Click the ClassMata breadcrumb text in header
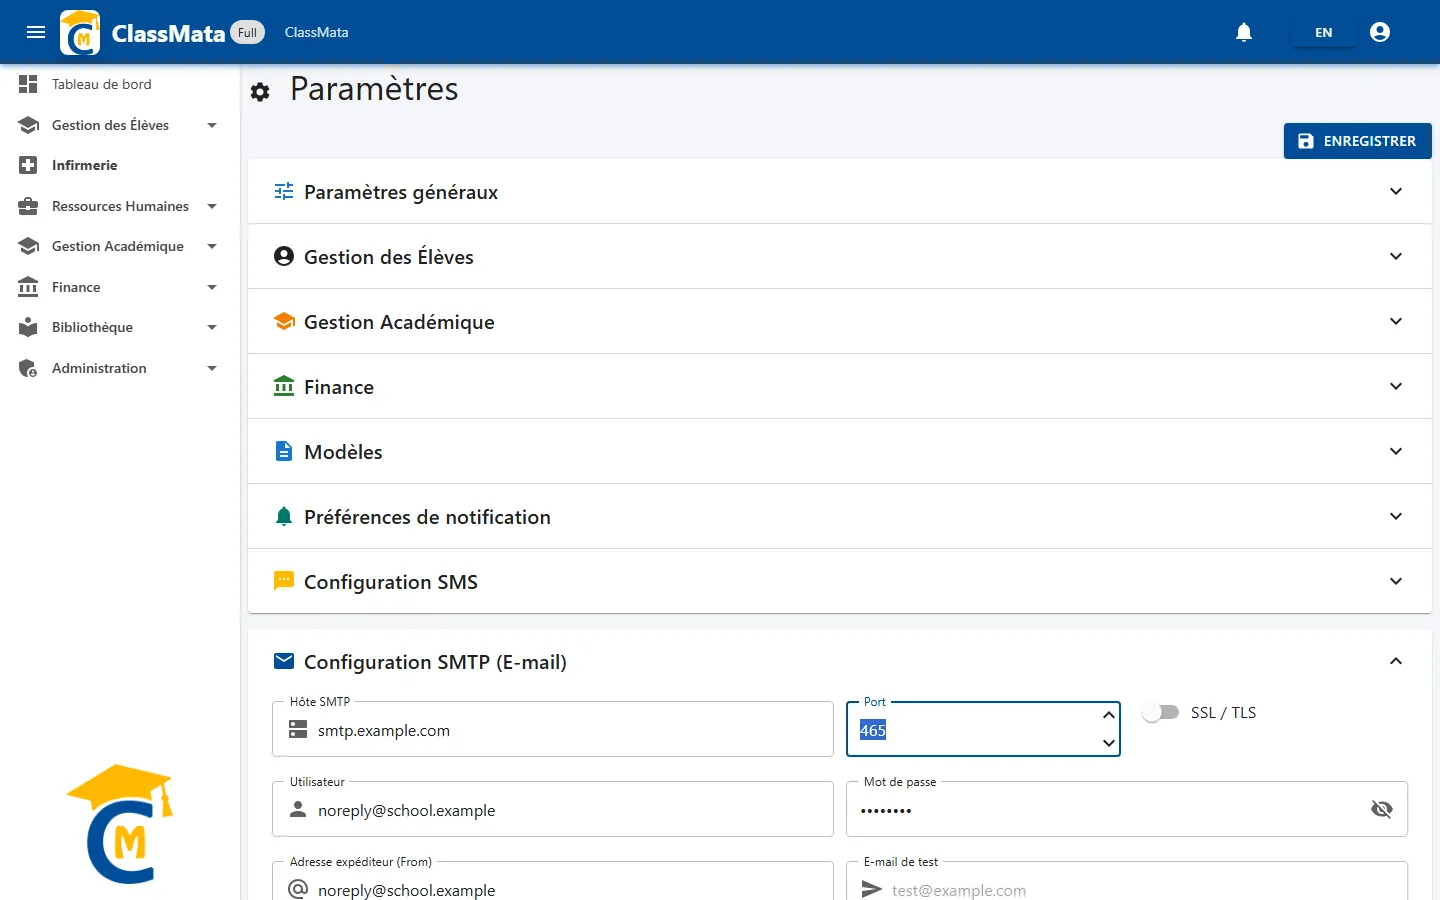This screenshot has height=900, width=1440. pos(316,32)
